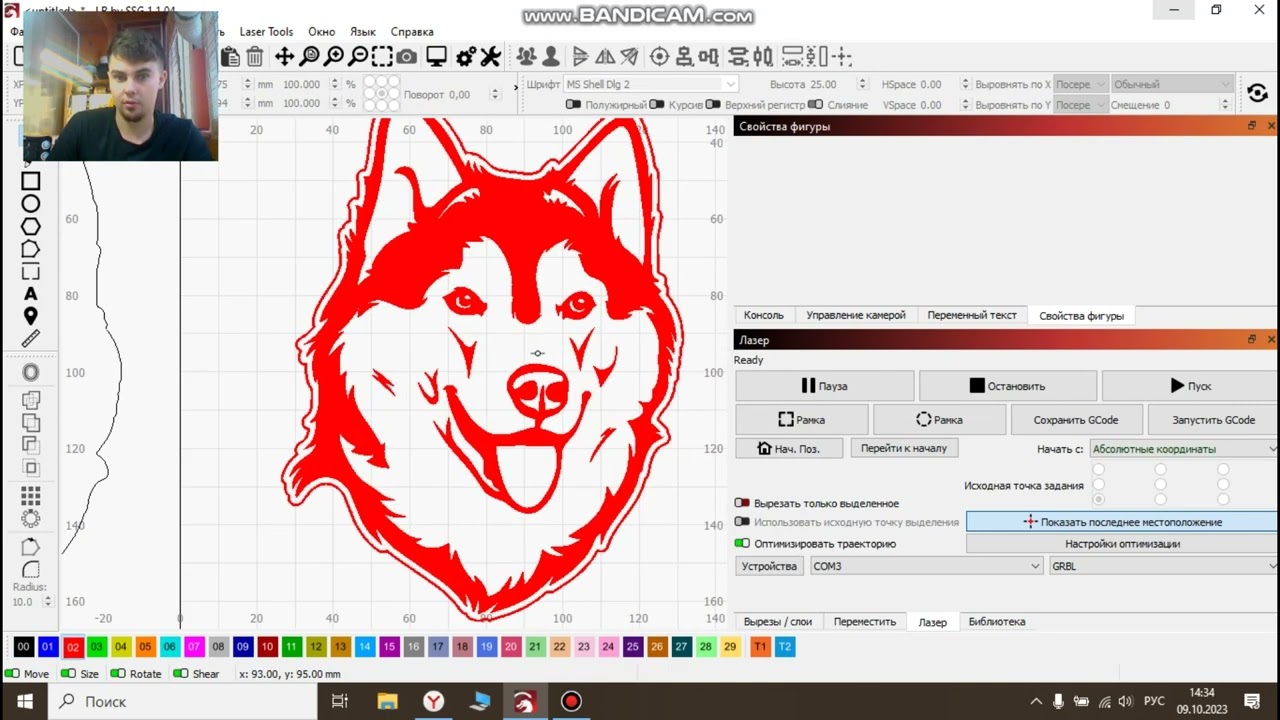Click the Пуск start button

(x=1190, y=386)
